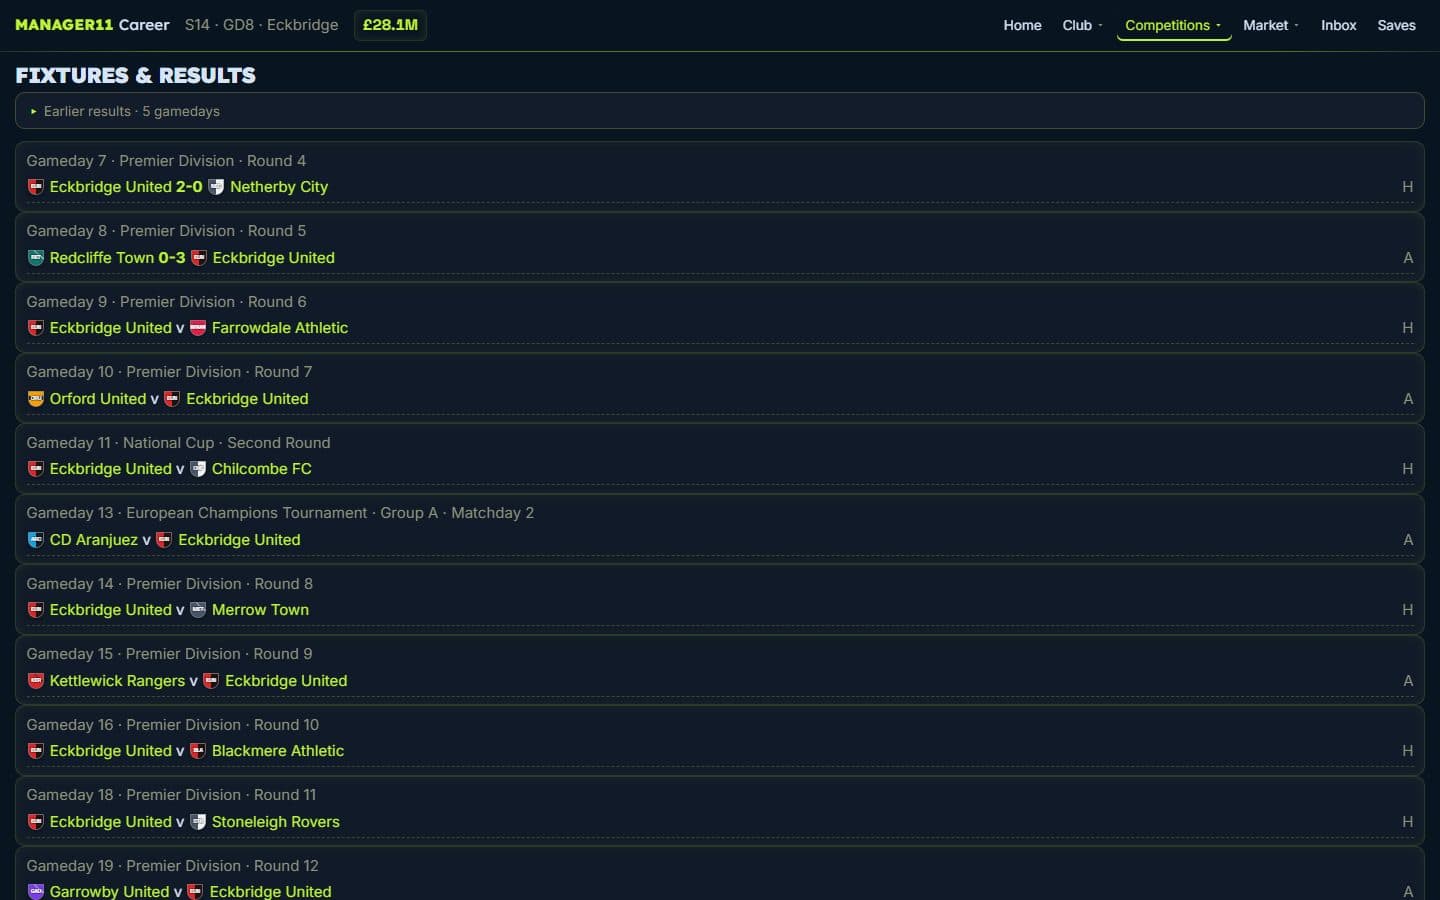
Task: Open the Competitions dropdown menu
Action: pyautogui.click(x=1173, y=25)
